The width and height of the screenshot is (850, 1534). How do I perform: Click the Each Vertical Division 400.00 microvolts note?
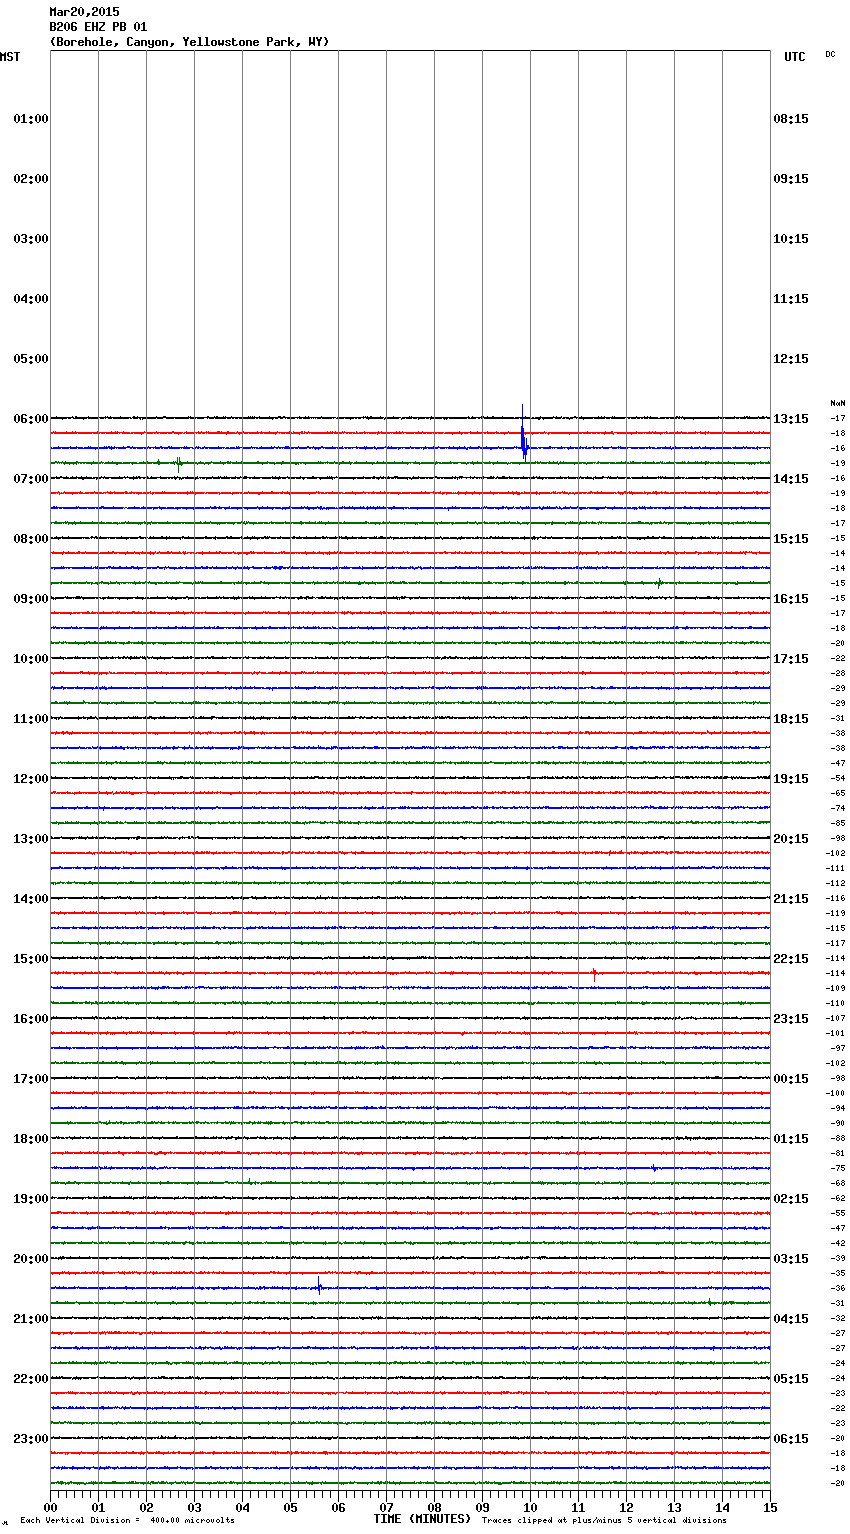127,1520
